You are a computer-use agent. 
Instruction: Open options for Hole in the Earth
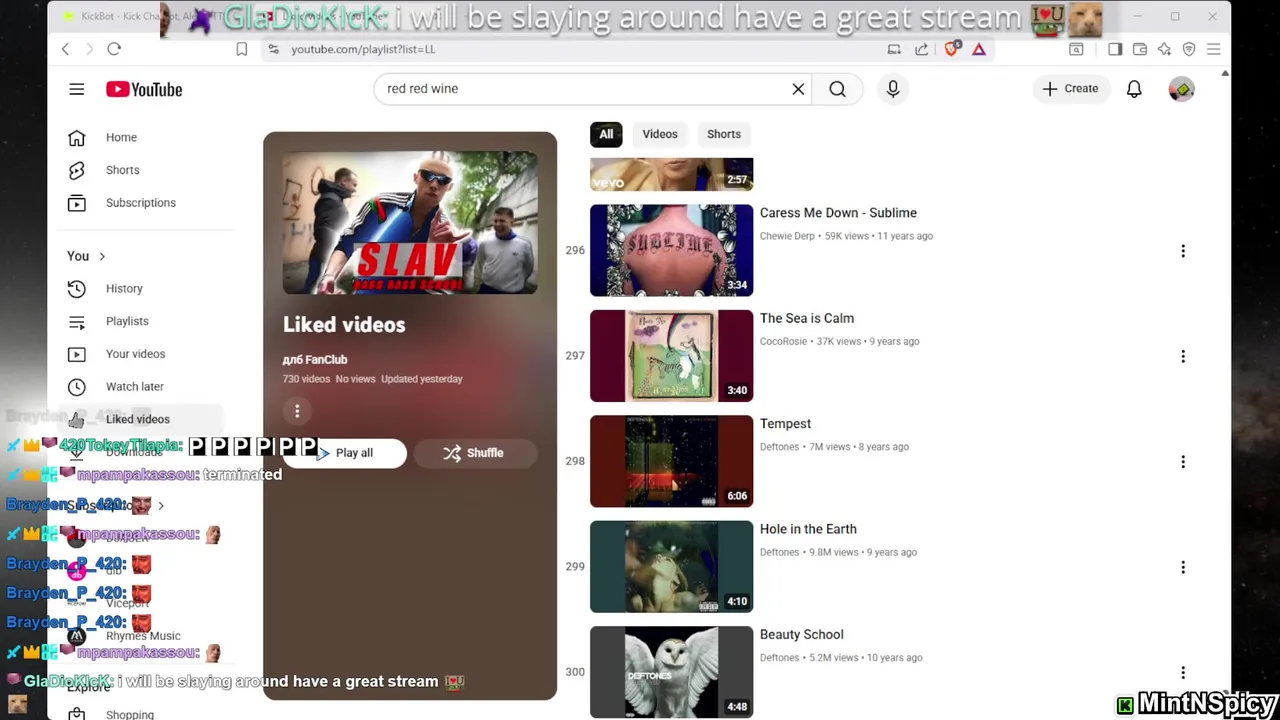coord(1183,567)
